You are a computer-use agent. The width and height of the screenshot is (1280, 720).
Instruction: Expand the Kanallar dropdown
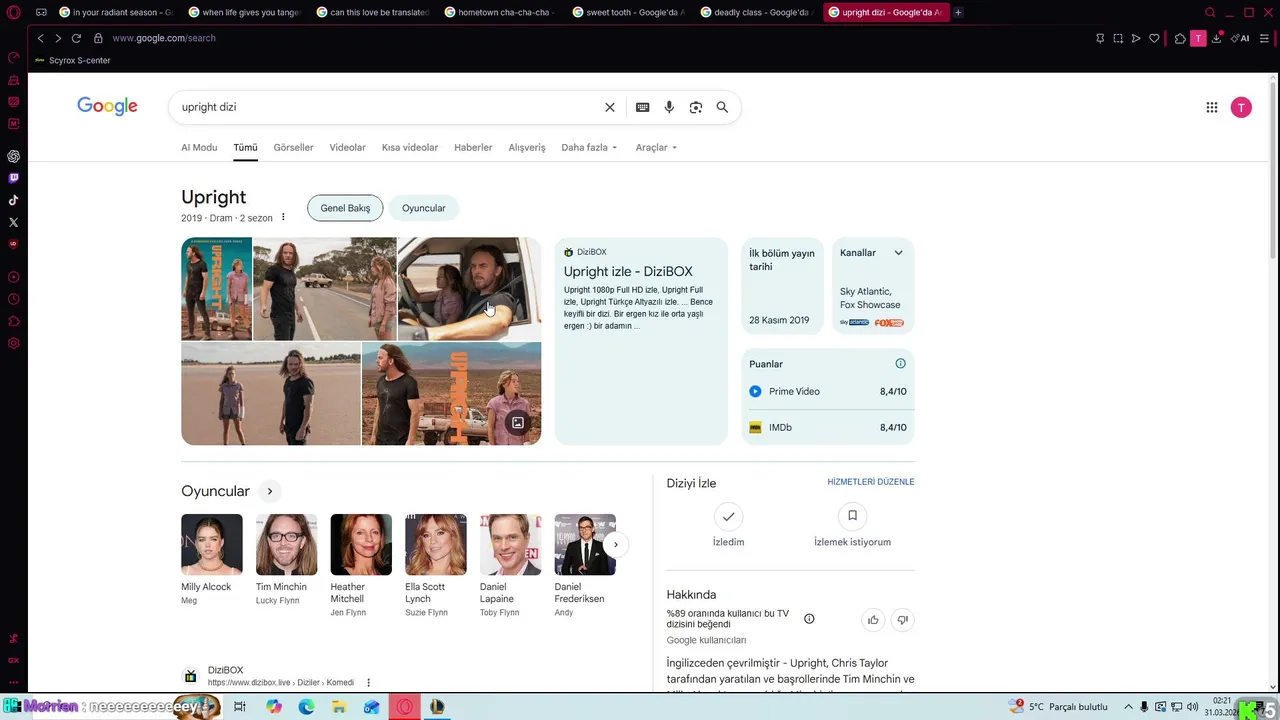898,253
